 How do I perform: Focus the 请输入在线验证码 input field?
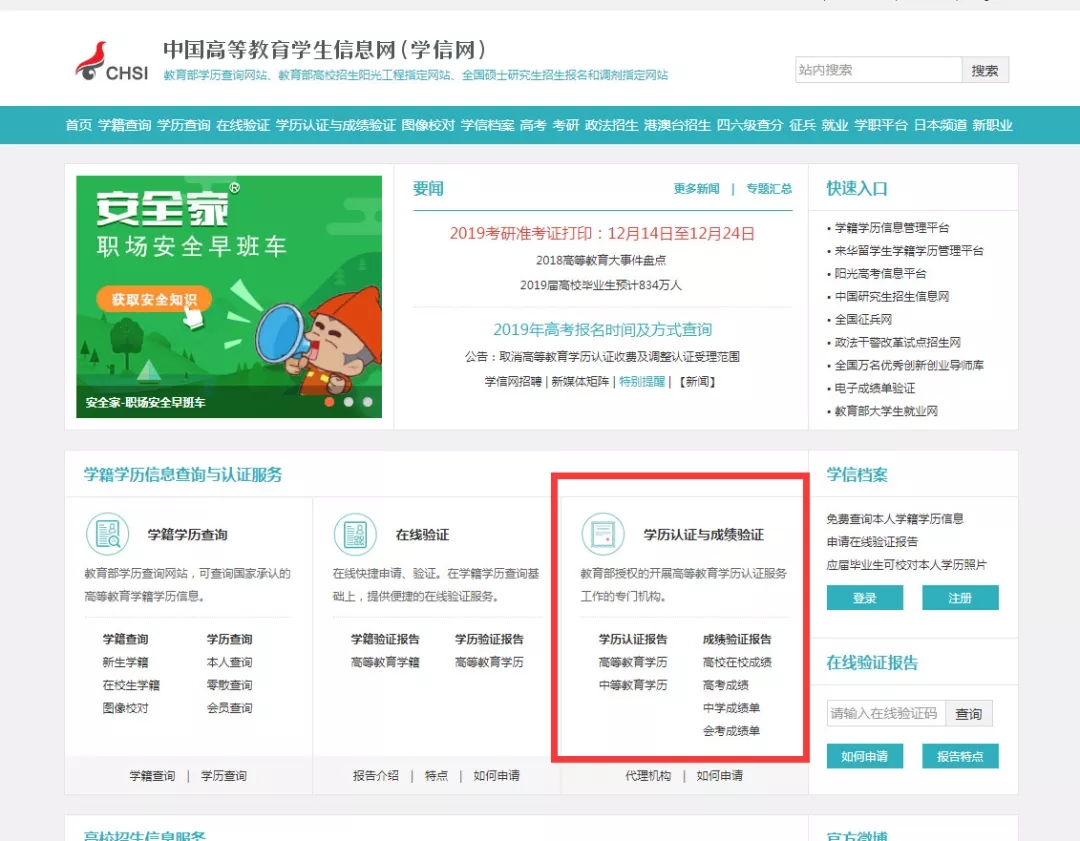pos(886,713)
